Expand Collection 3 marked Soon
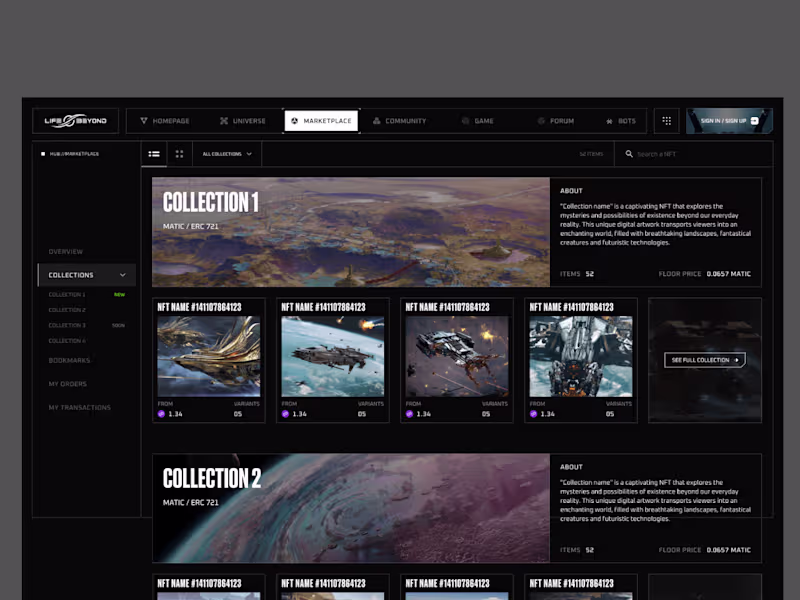800x600 pixels. pos(72,325)
